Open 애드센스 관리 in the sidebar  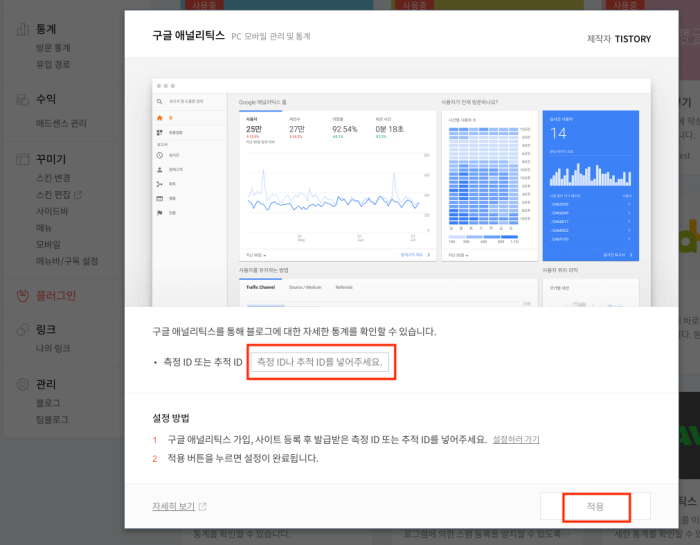(61, 123)
